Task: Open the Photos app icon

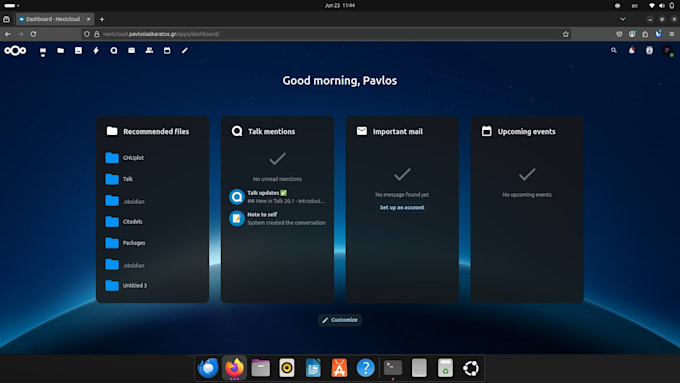Action: pos(78,51)
